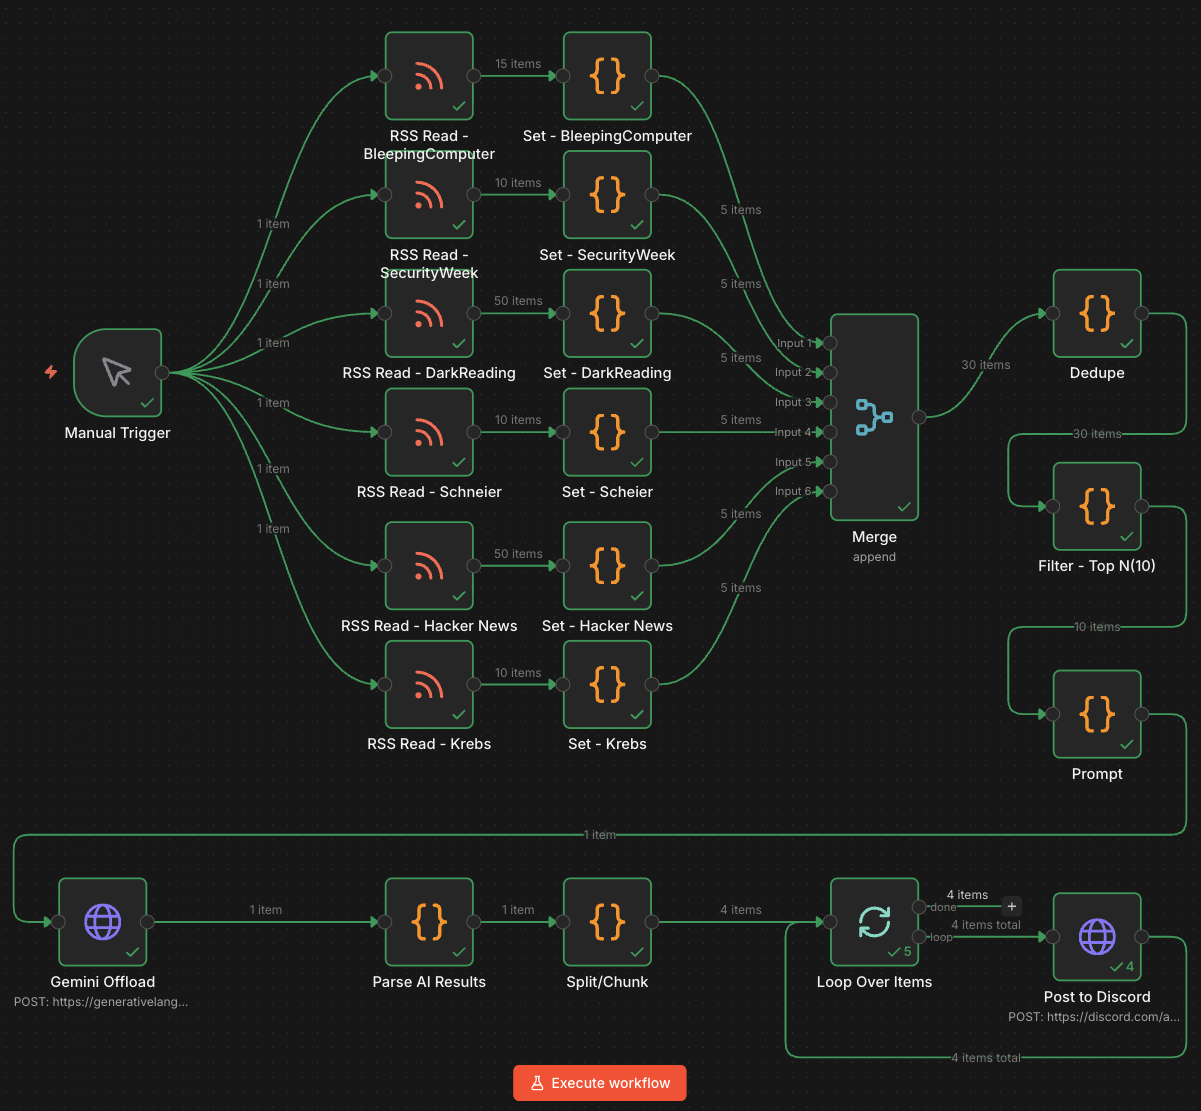The width and height of the screenshot is (1201, 1111).
Task: Click the Execute workflow button
Action: pos(599,1082)
